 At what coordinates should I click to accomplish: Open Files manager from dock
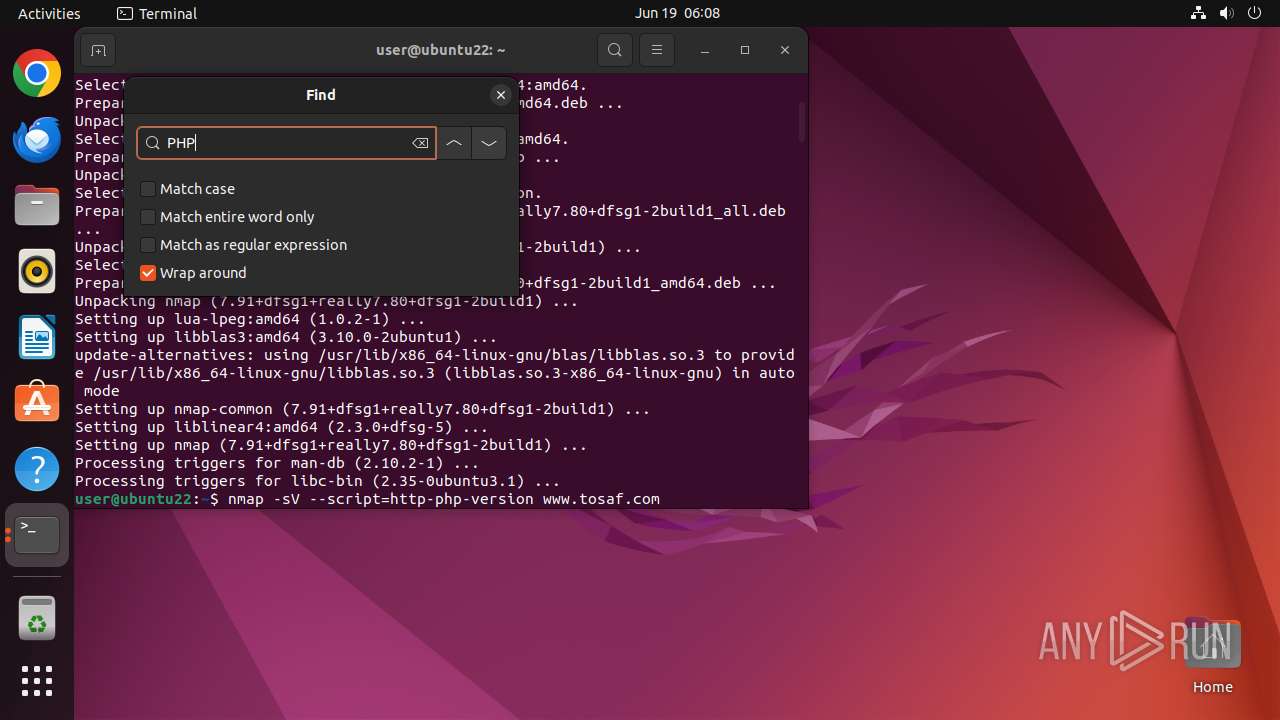tap(37, 205)
